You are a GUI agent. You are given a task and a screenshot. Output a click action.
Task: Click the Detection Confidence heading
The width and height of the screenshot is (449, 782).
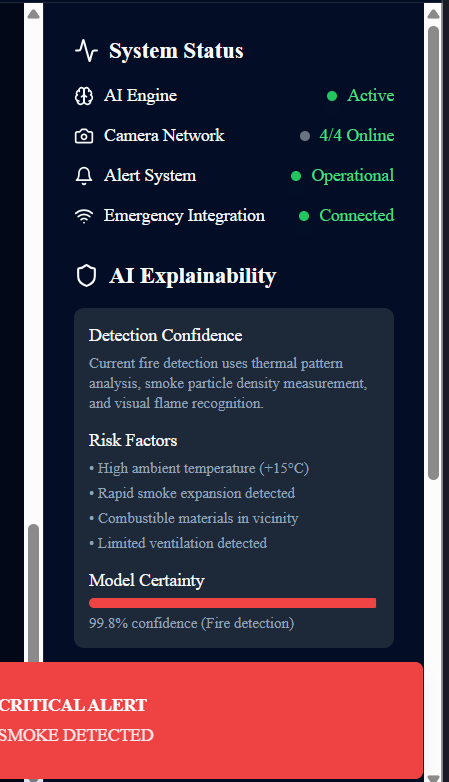click(x=166, y=335)
